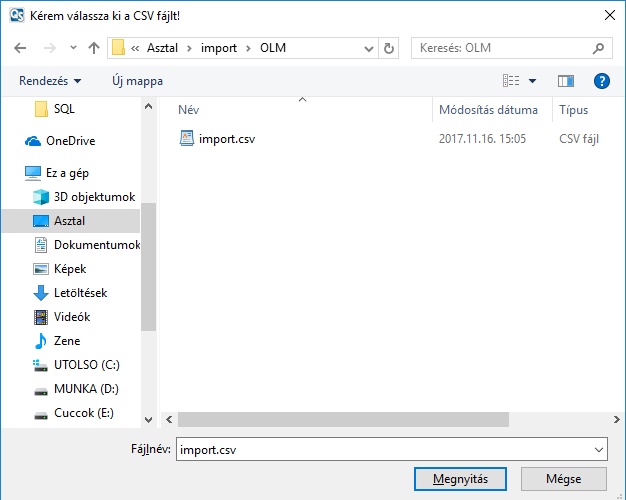
Task: Open the address bar history dropdown
Action: click(x=367, y=48)
